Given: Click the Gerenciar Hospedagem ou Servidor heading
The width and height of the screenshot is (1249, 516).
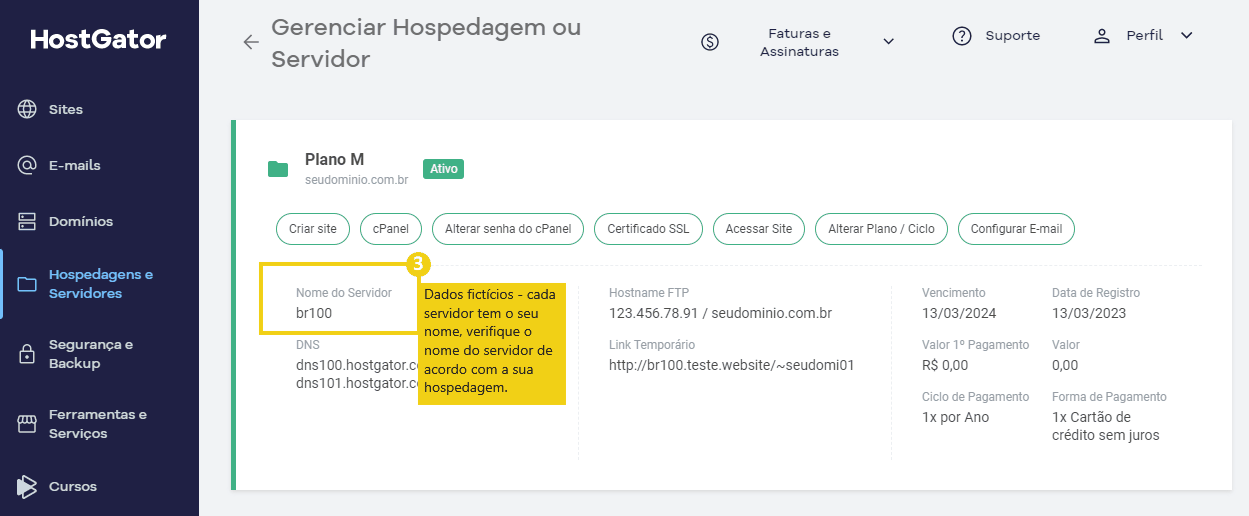Looking at the screenshot, I should click(x=426, y=42).
